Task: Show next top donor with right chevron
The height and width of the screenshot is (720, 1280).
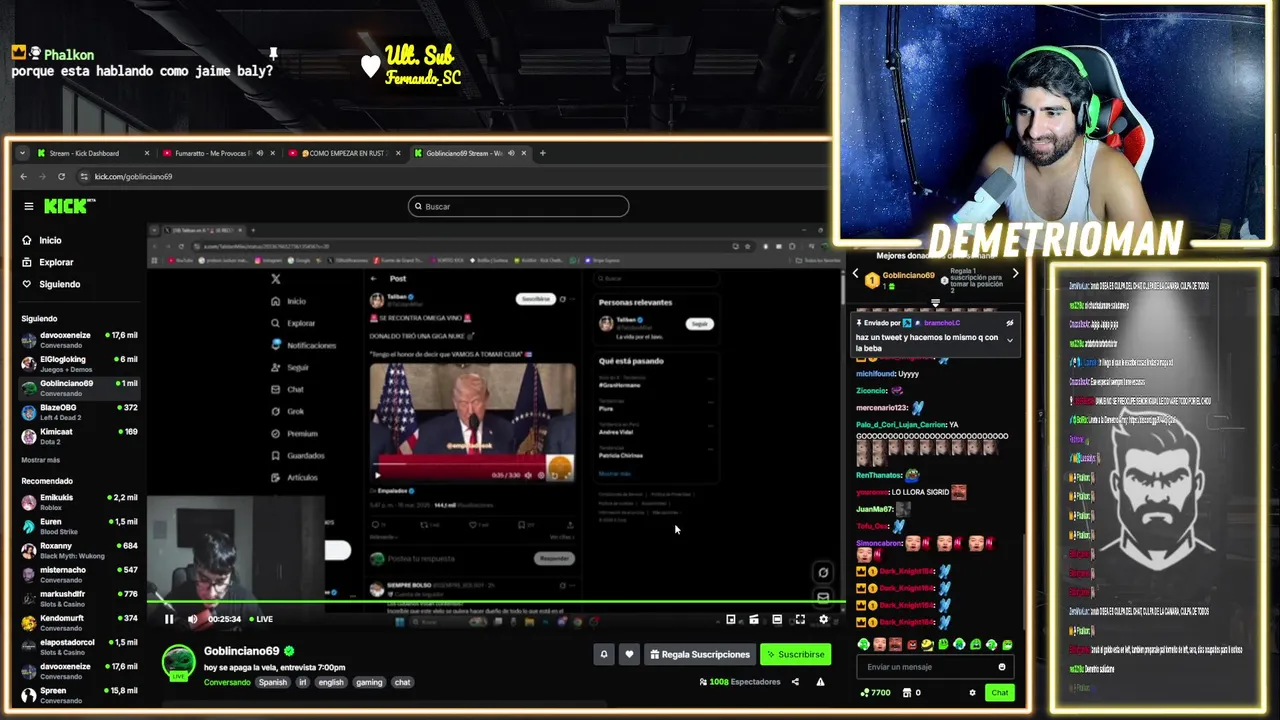Action: coord(1015,274)
